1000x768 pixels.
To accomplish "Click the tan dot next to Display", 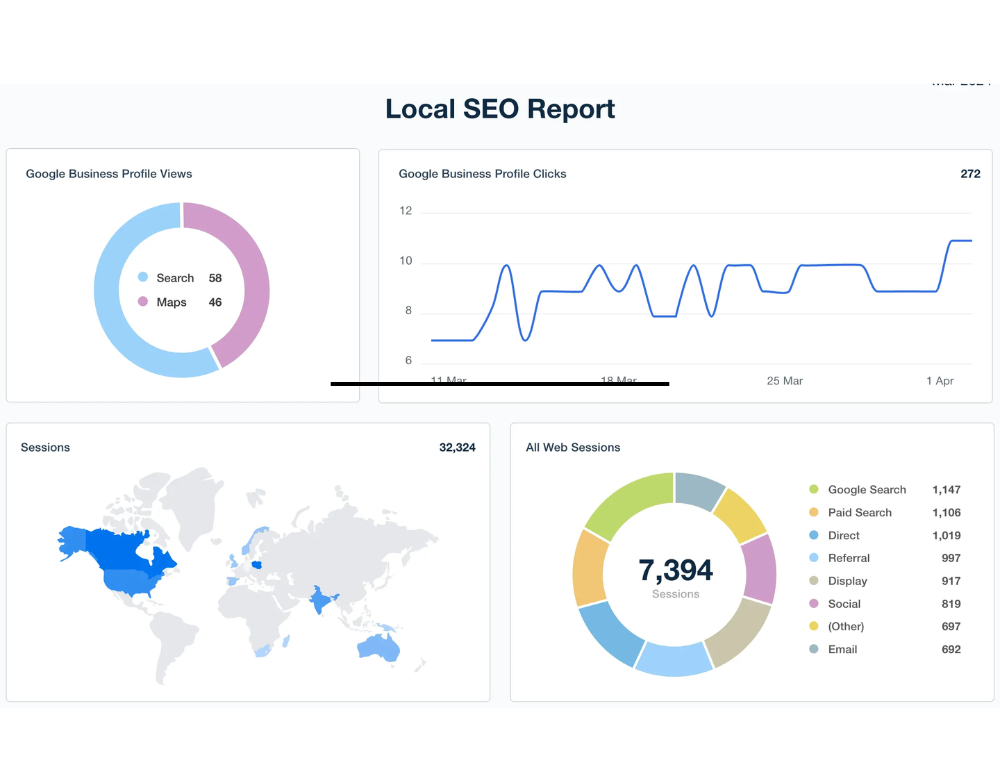I will pyautogui.click(x=814, y=581).
